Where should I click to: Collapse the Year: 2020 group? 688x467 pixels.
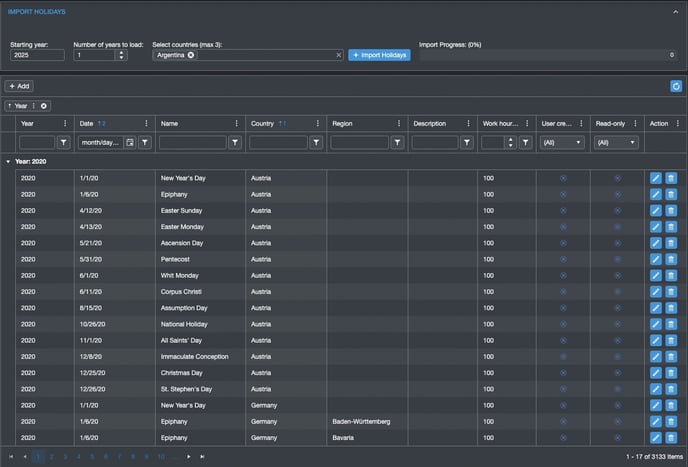(x=8, y=160)
